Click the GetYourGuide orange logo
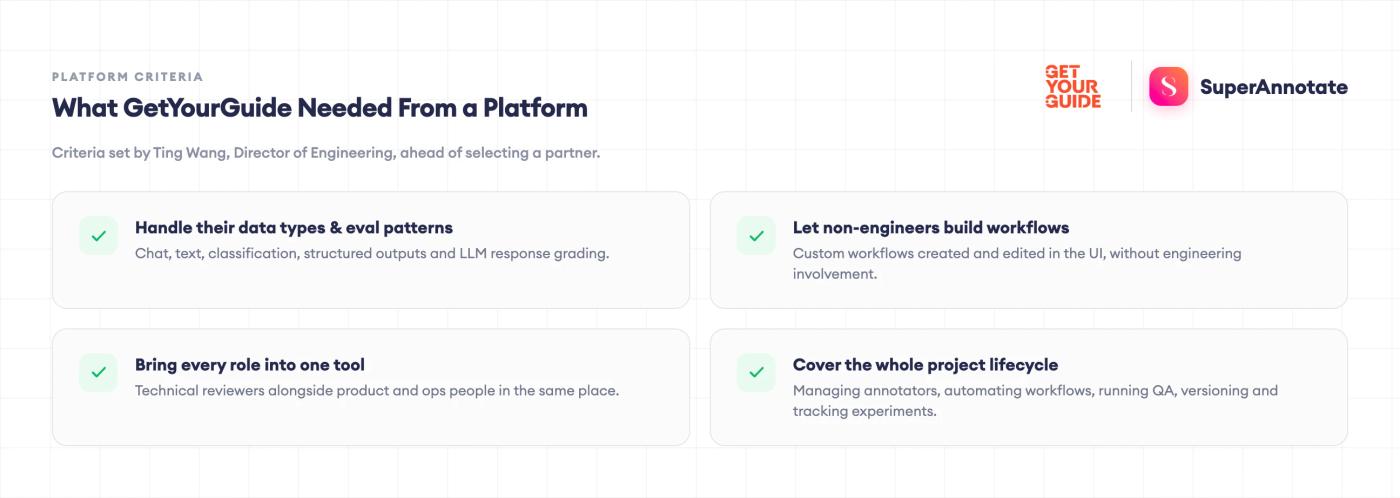The width and height of the screenshot is (1400, 498). pyautogui.click(x=1073, y=87)
